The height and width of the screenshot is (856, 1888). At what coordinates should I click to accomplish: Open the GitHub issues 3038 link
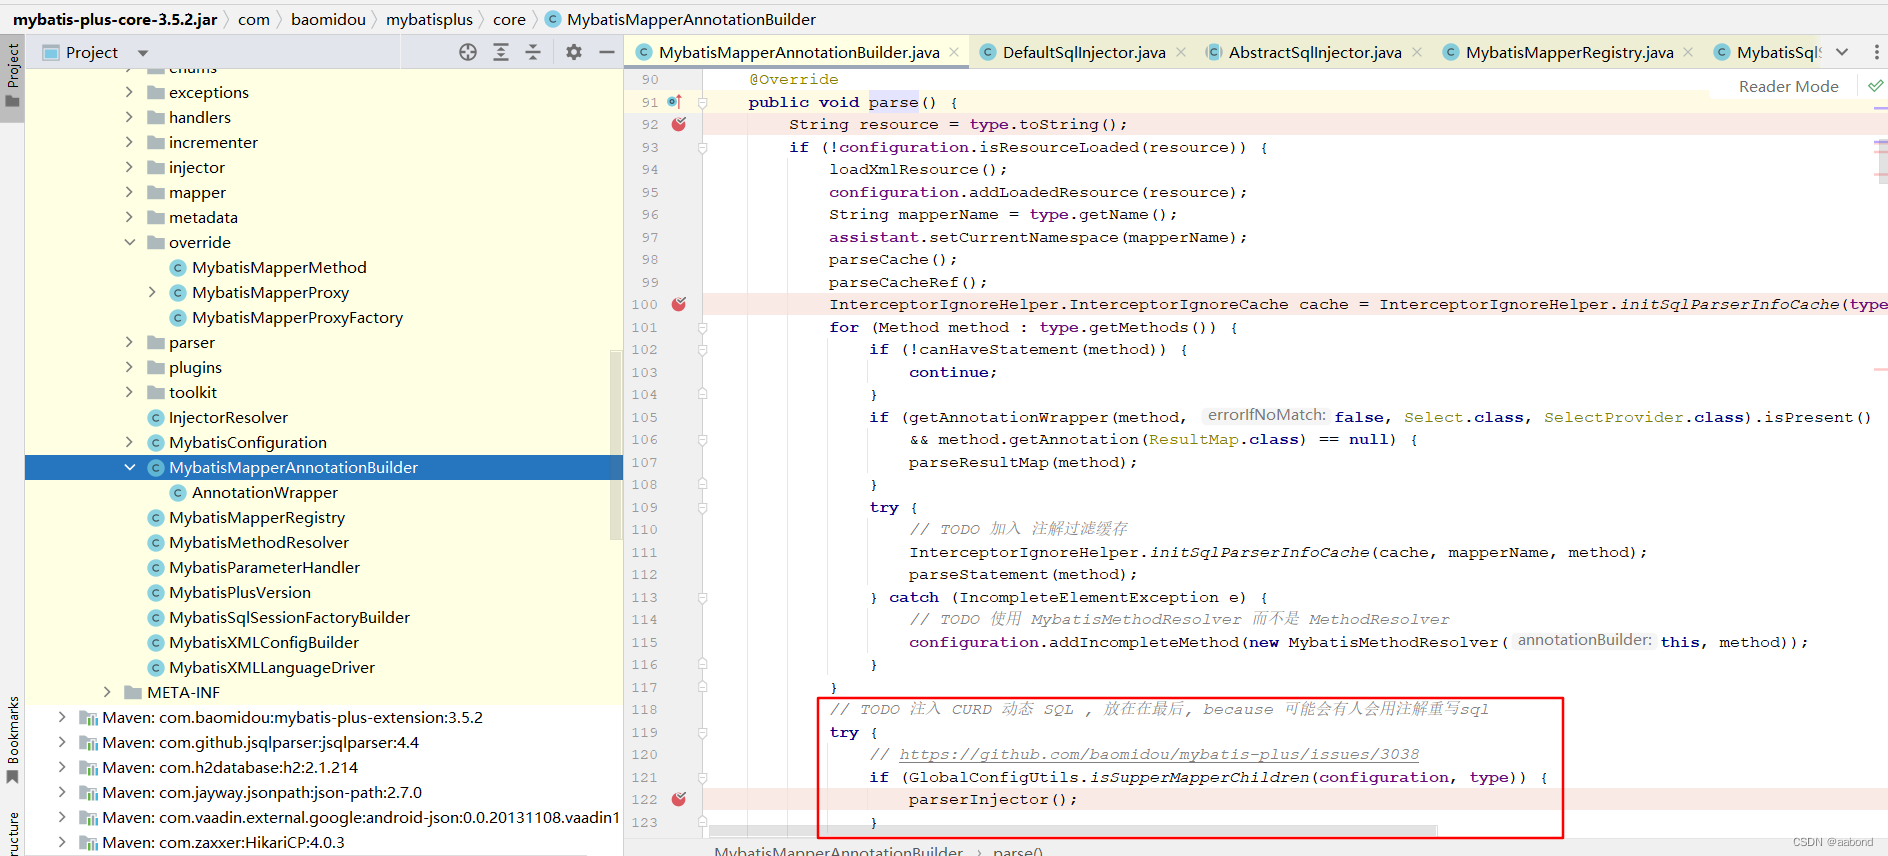(1158, 754)
